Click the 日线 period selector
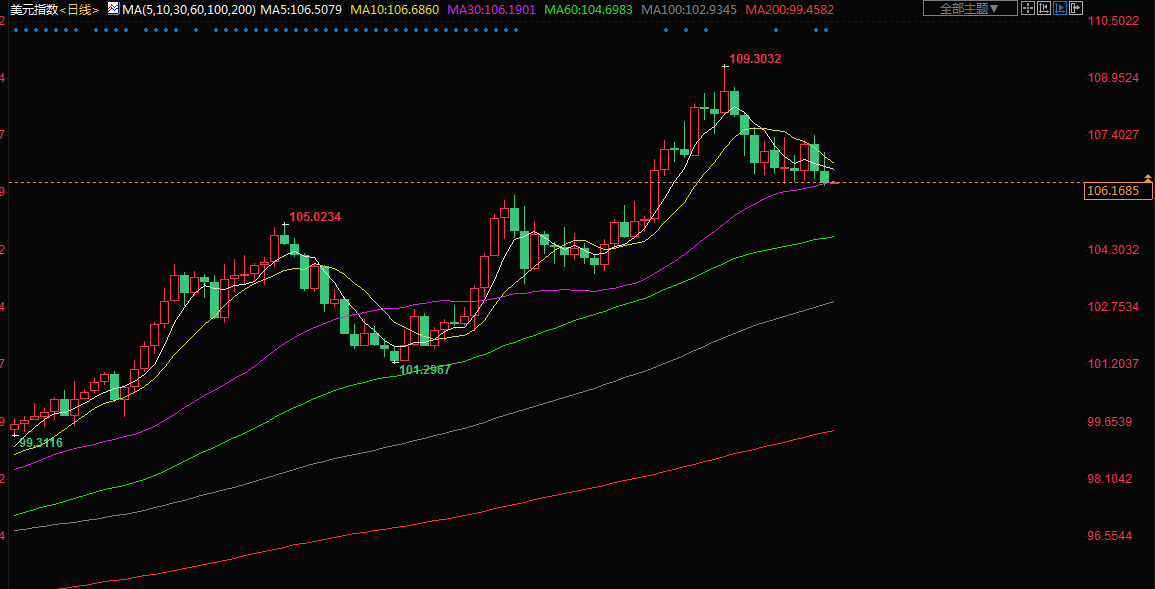1155x589 pixels. [x=81, y=9]
